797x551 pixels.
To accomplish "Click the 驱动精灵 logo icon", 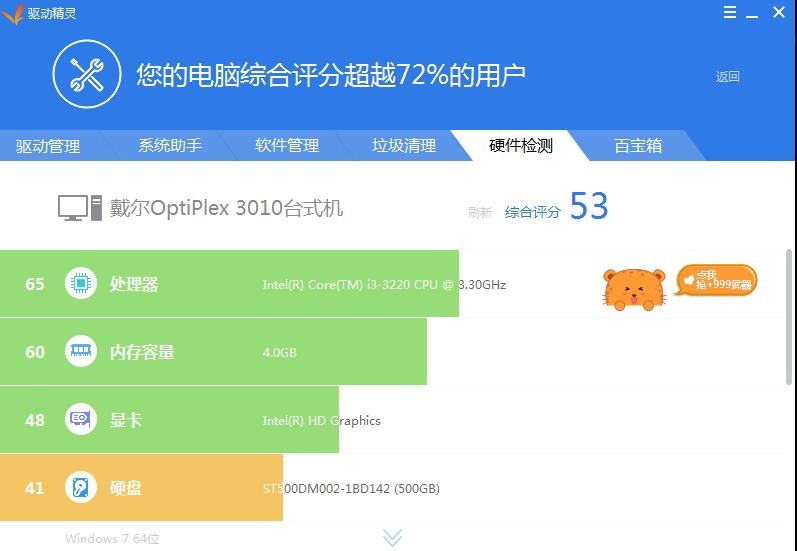I will point(13,13).
